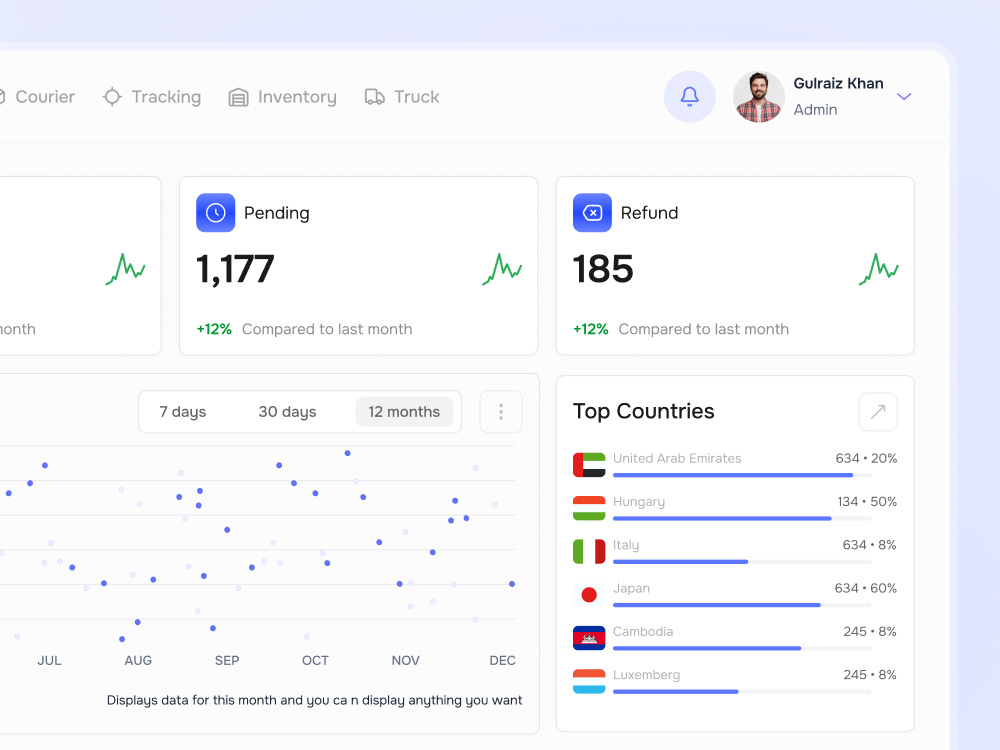Open the Inventory menu item

pyautogui.click(x=297, y=97)
